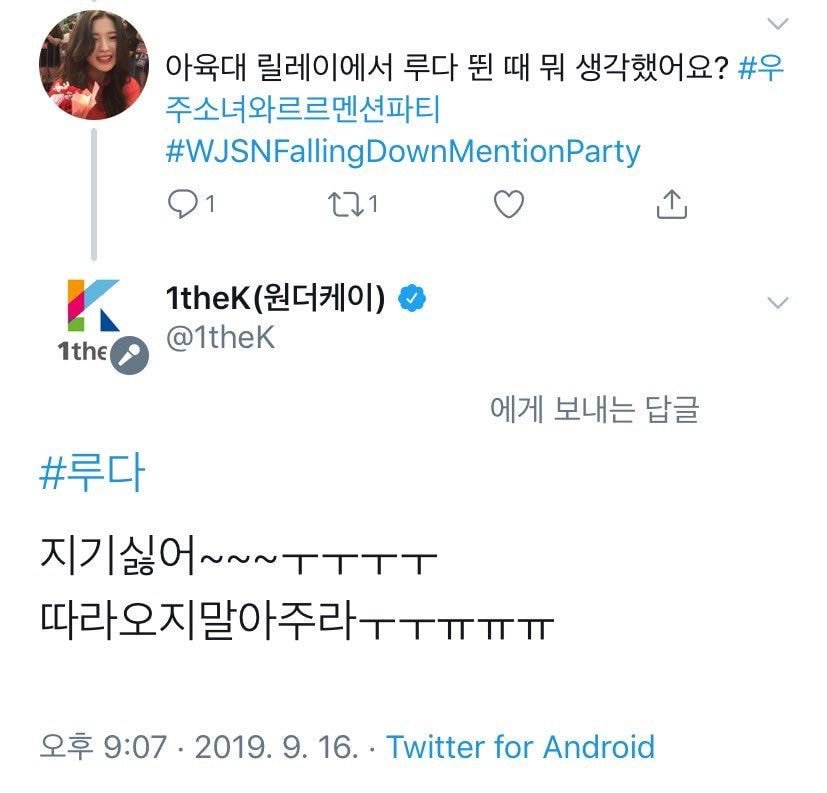The height and width of the screenshot is (793, 827).
Task: Click the microphone badge on 1theK avatar
Action: click(128, 354)
